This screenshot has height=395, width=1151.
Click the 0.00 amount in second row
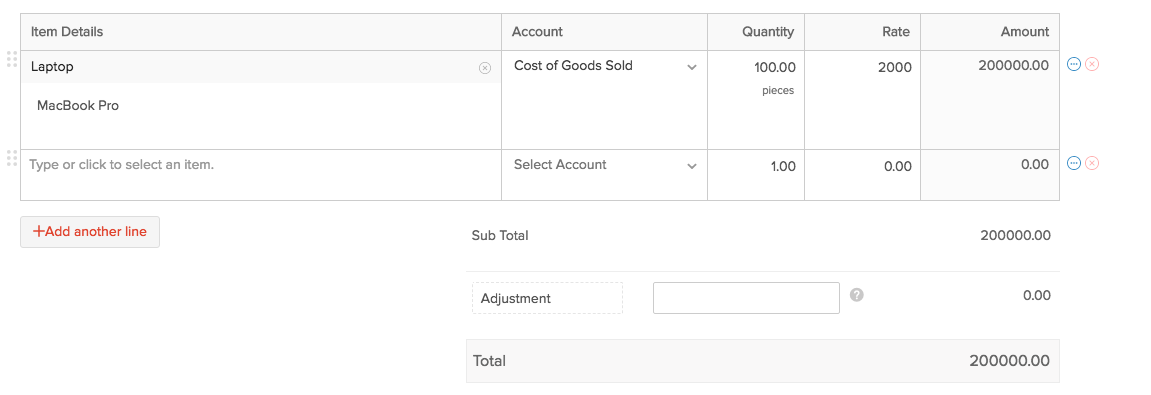click(1035, 164)
